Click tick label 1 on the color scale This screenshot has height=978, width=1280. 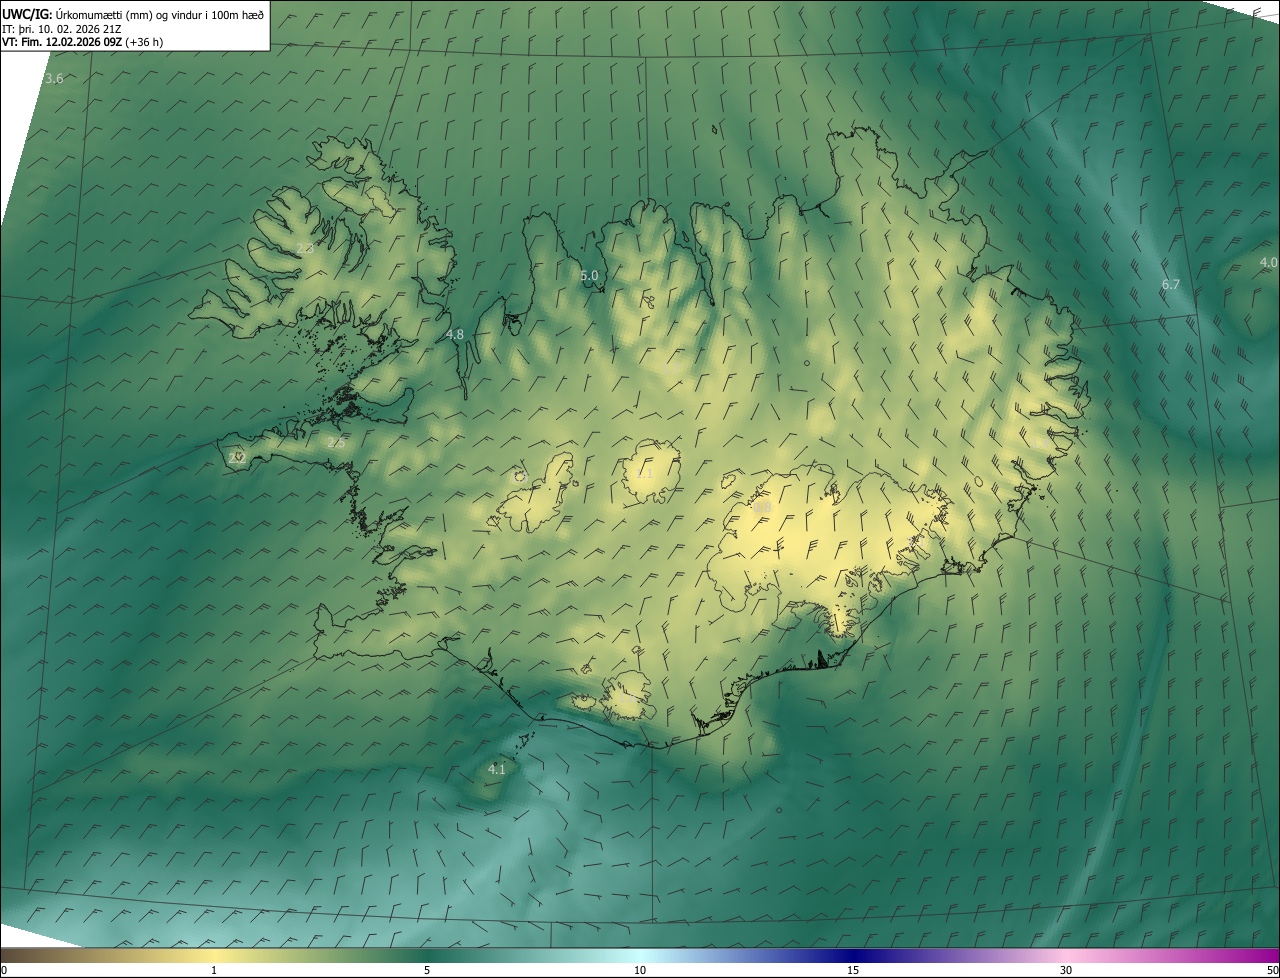coord(214,970)
